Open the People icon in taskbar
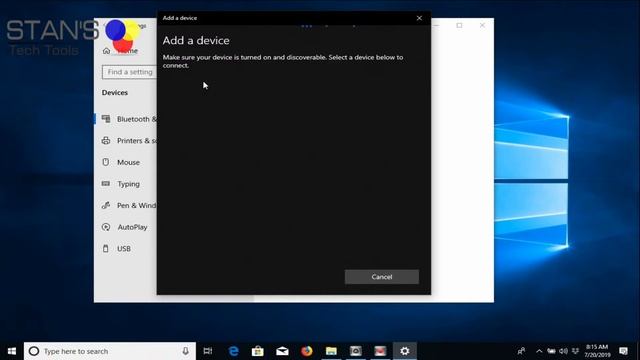 521,351
